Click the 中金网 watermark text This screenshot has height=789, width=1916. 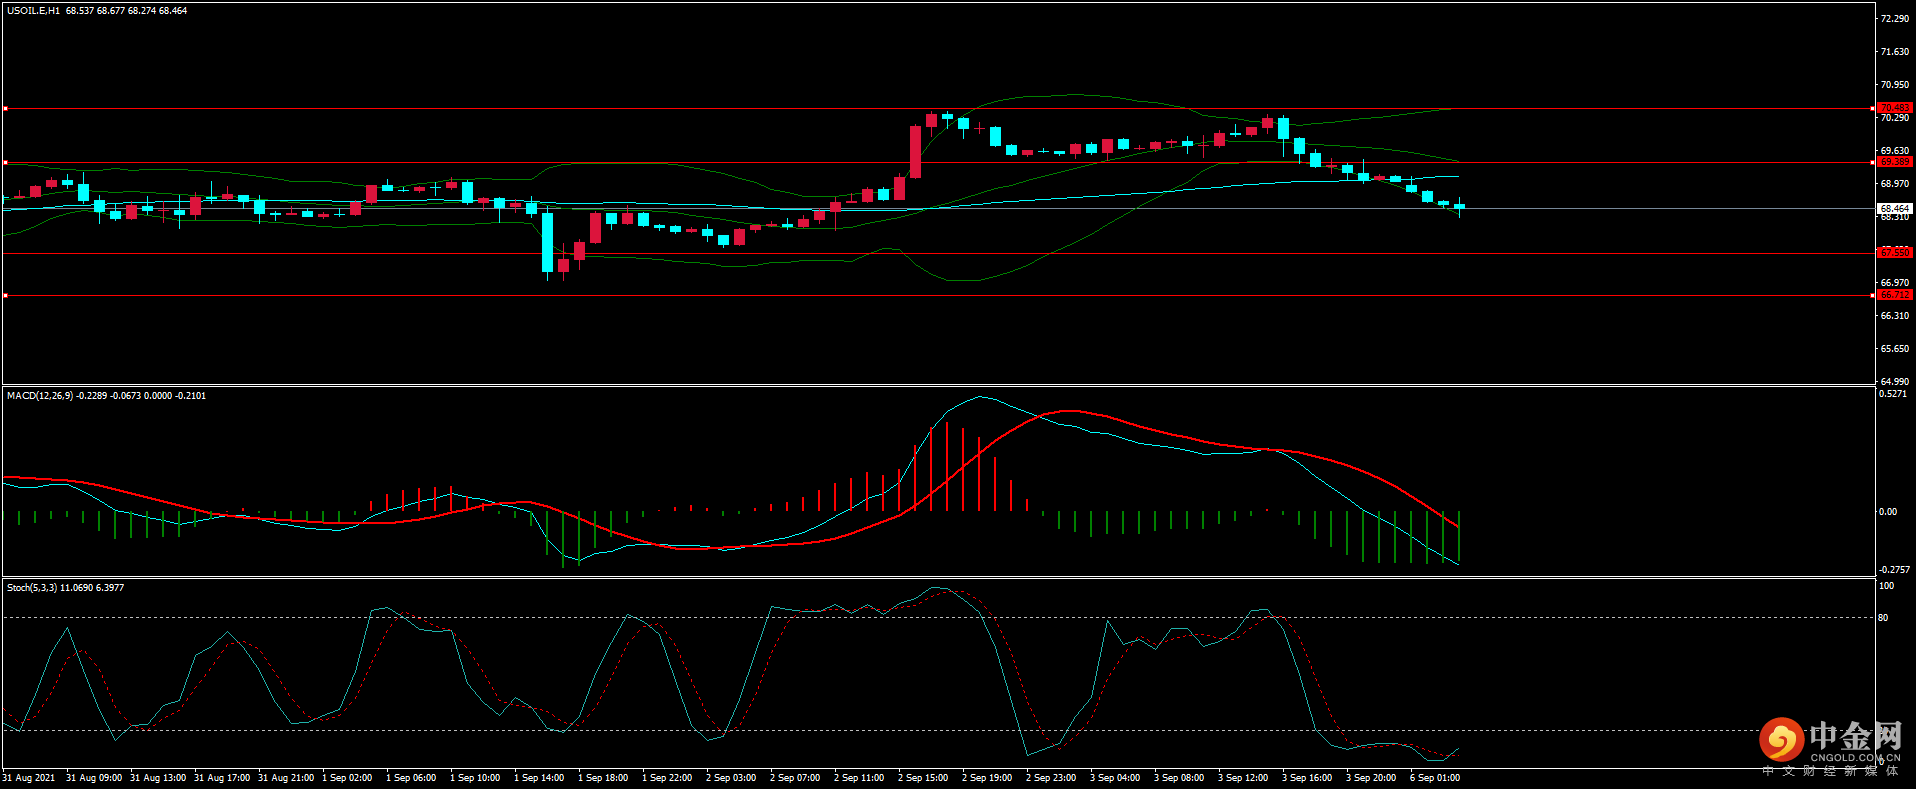(1855, 737)
